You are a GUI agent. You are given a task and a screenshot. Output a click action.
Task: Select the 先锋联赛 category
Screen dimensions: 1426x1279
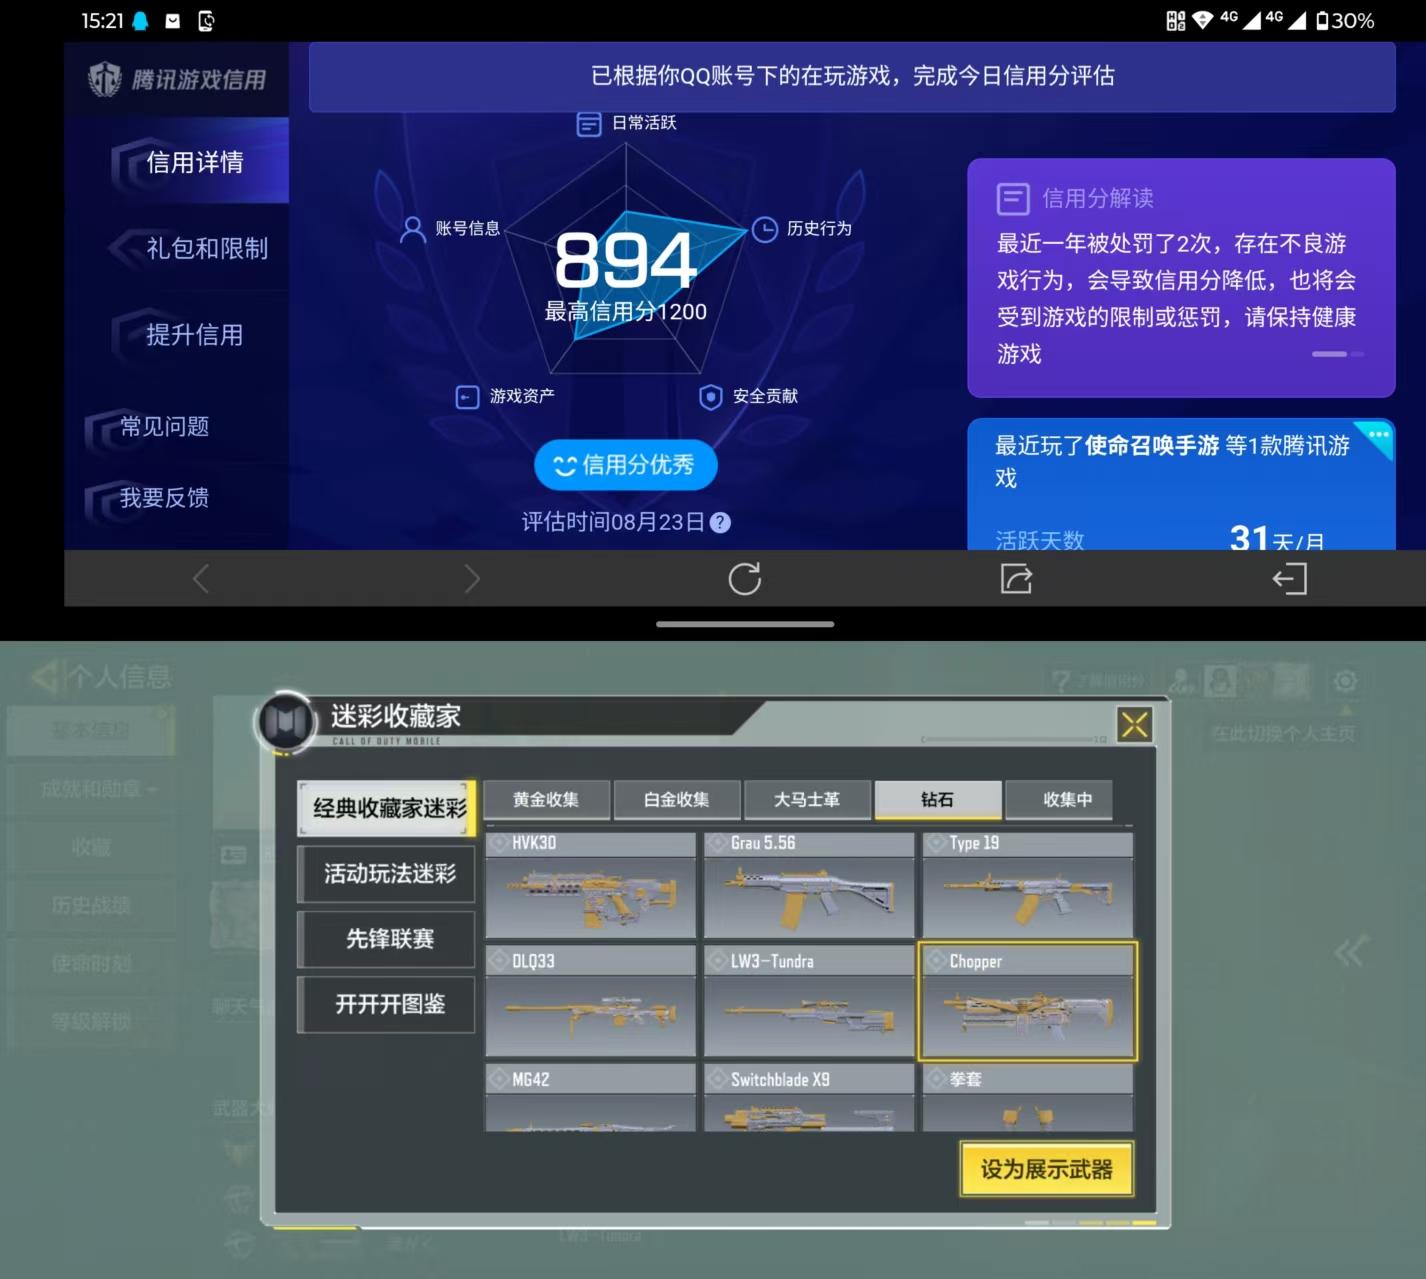tap(387, 939)
